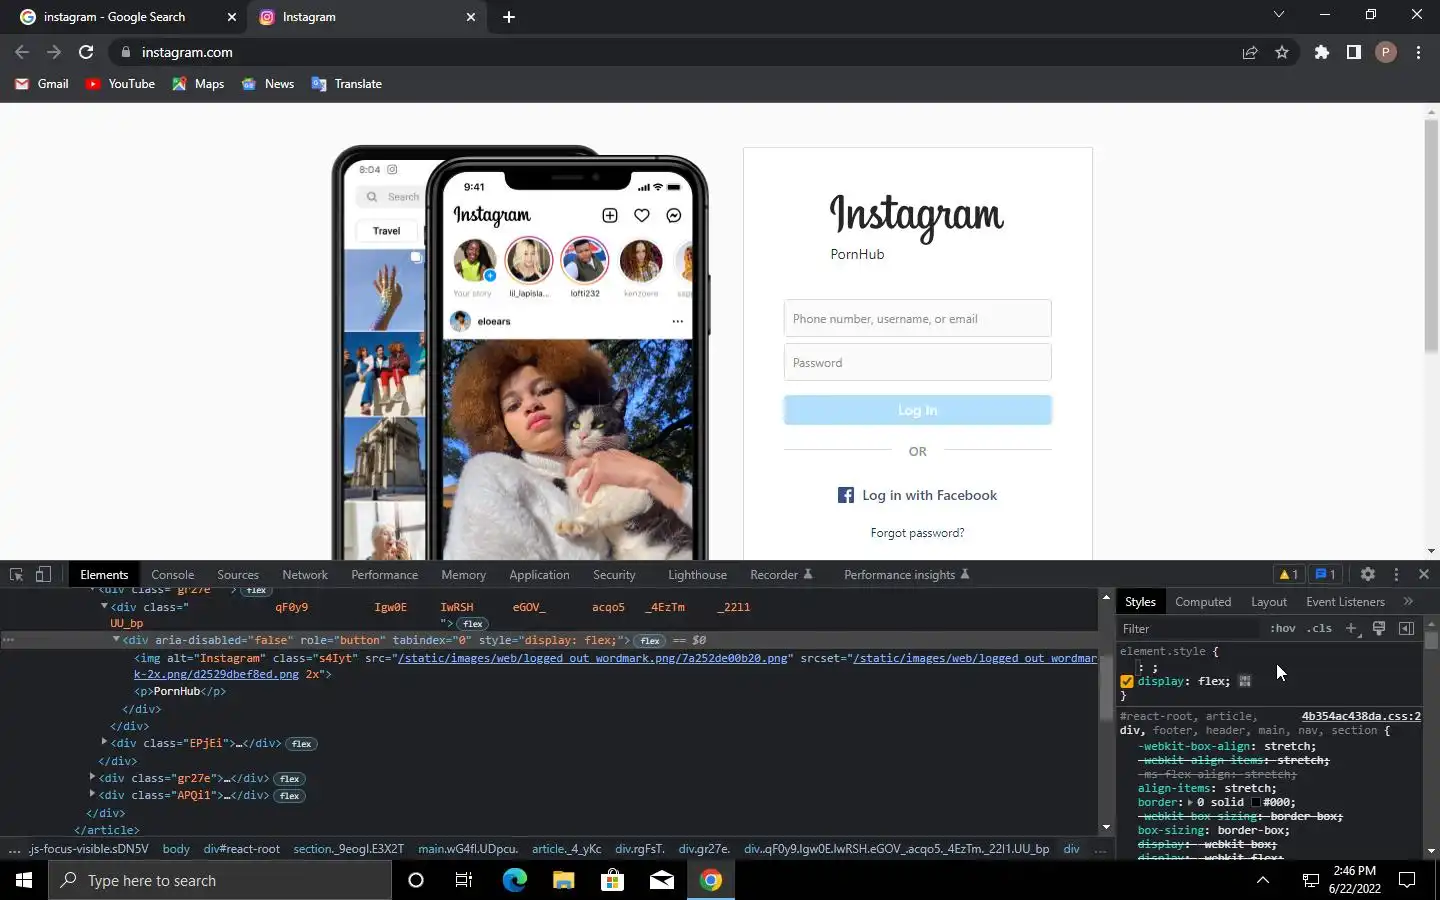This screenshot has width=1440, height=900.
Task: Open the Lighthouse panel tab
Action: pyautogui.click(x=697, y=574)
